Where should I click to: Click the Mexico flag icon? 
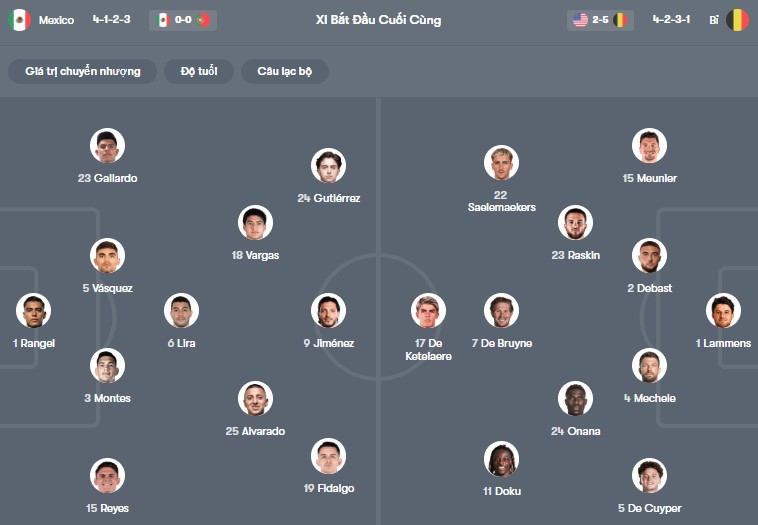pyautogui.click(x=20, y=20)
